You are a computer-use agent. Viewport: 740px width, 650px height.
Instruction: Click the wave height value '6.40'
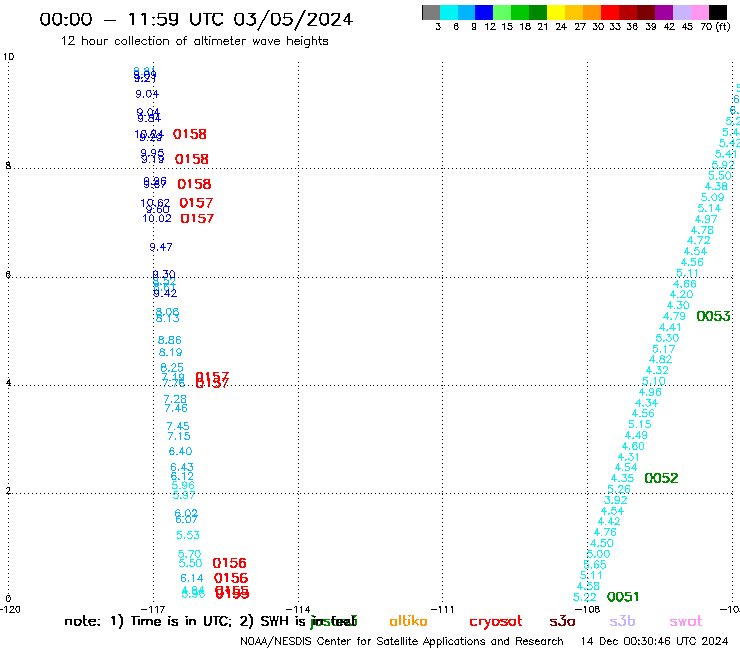180,452
